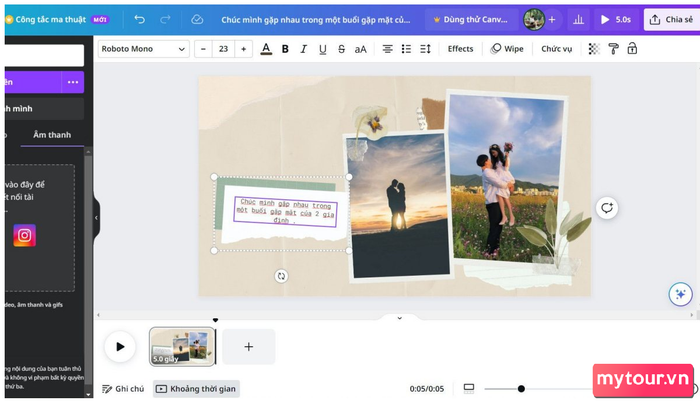Open the three-dots menu in sidebar
This screenshot has height=405, width=700.
tap(73, 82)
